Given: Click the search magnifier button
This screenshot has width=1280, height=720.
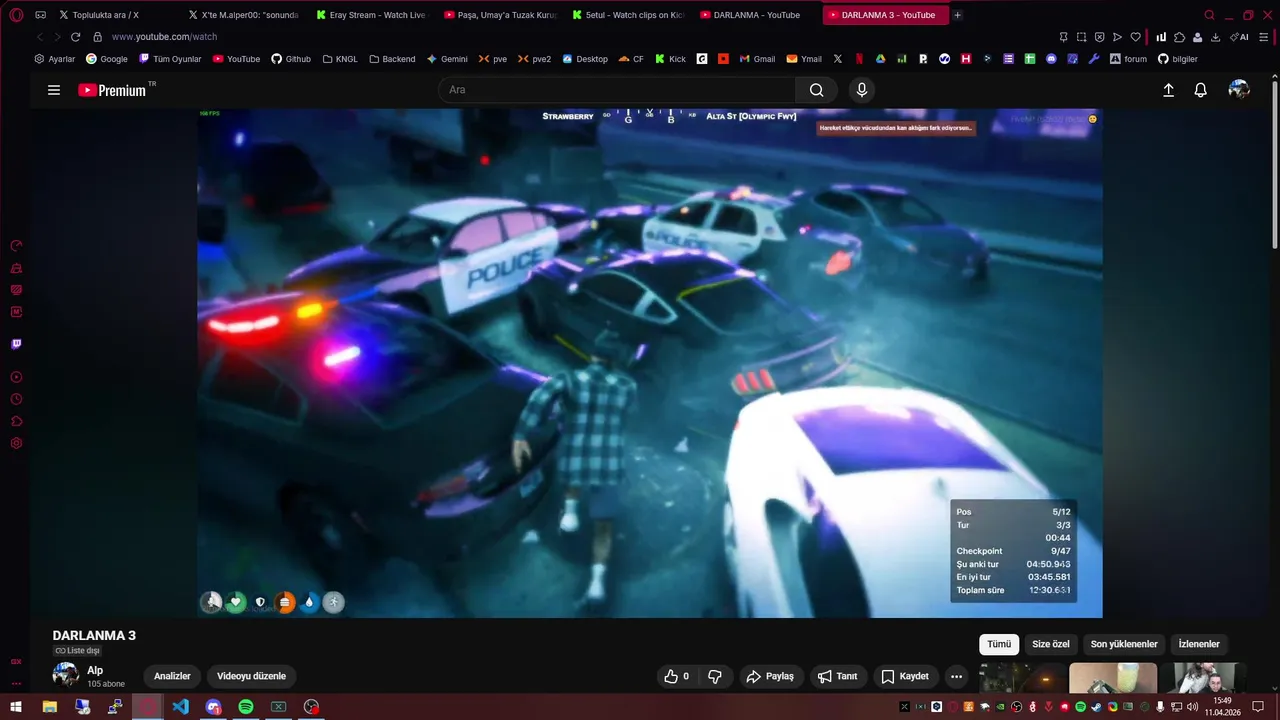Looking at the screenshot, I should pyautogui.click(x=817, y=90).
